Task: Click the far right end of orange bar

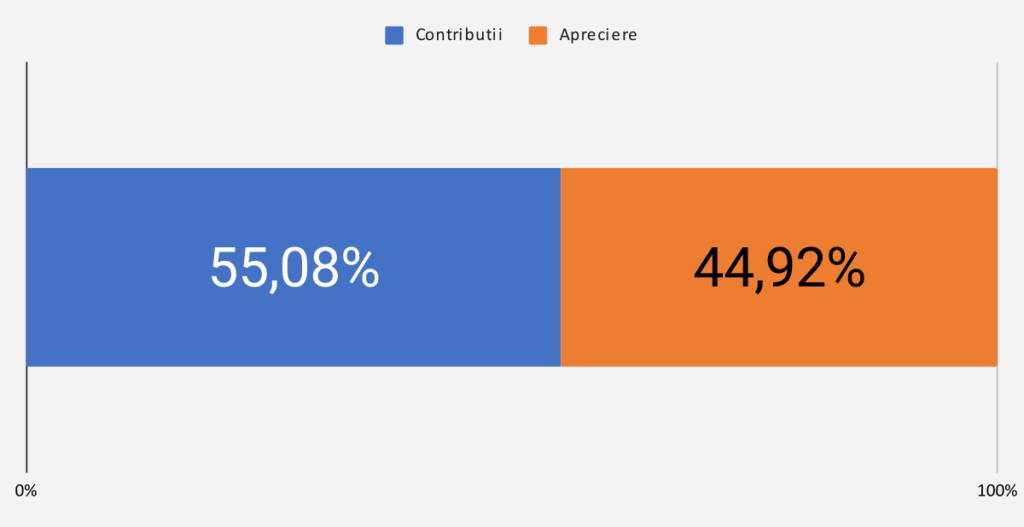Action: click(x=992, y=267)
